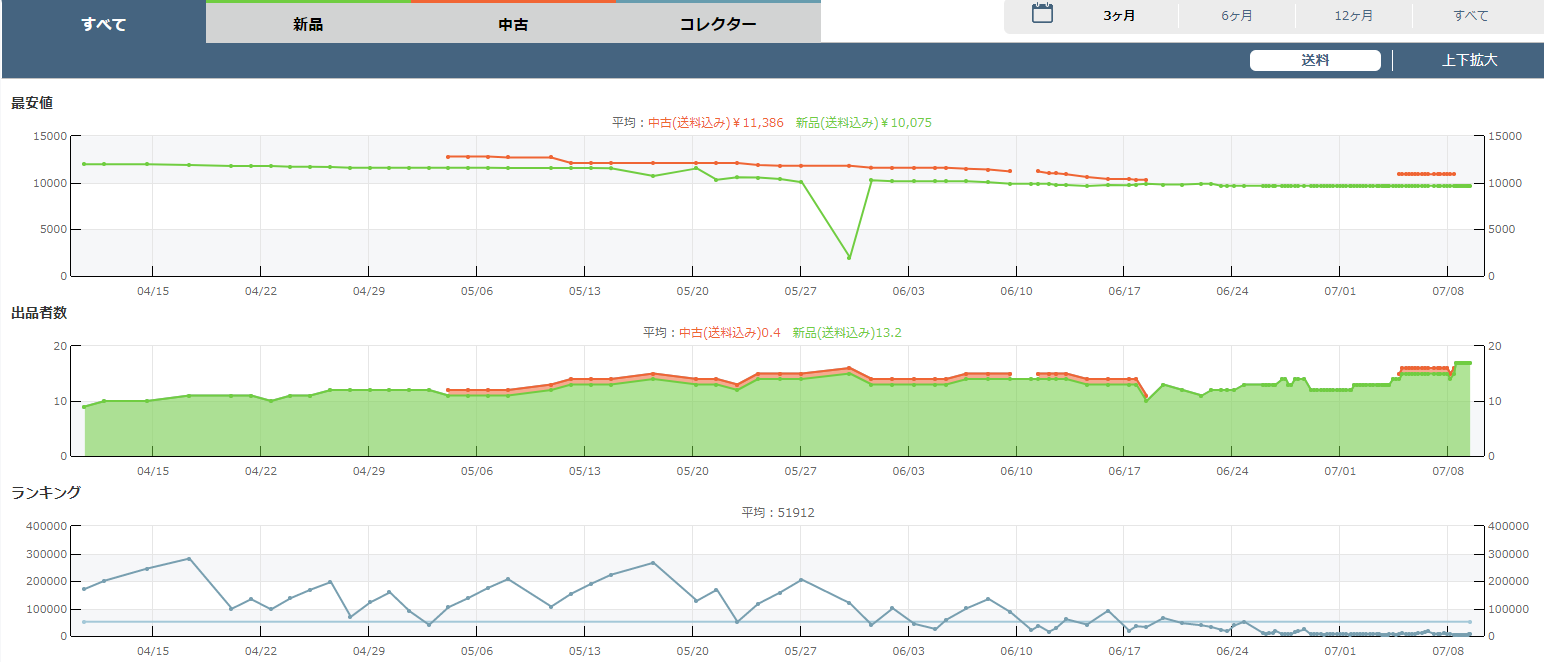Toggle the 送料 shipping switch
1544x662 pixels.
[x=1315, y=60]
